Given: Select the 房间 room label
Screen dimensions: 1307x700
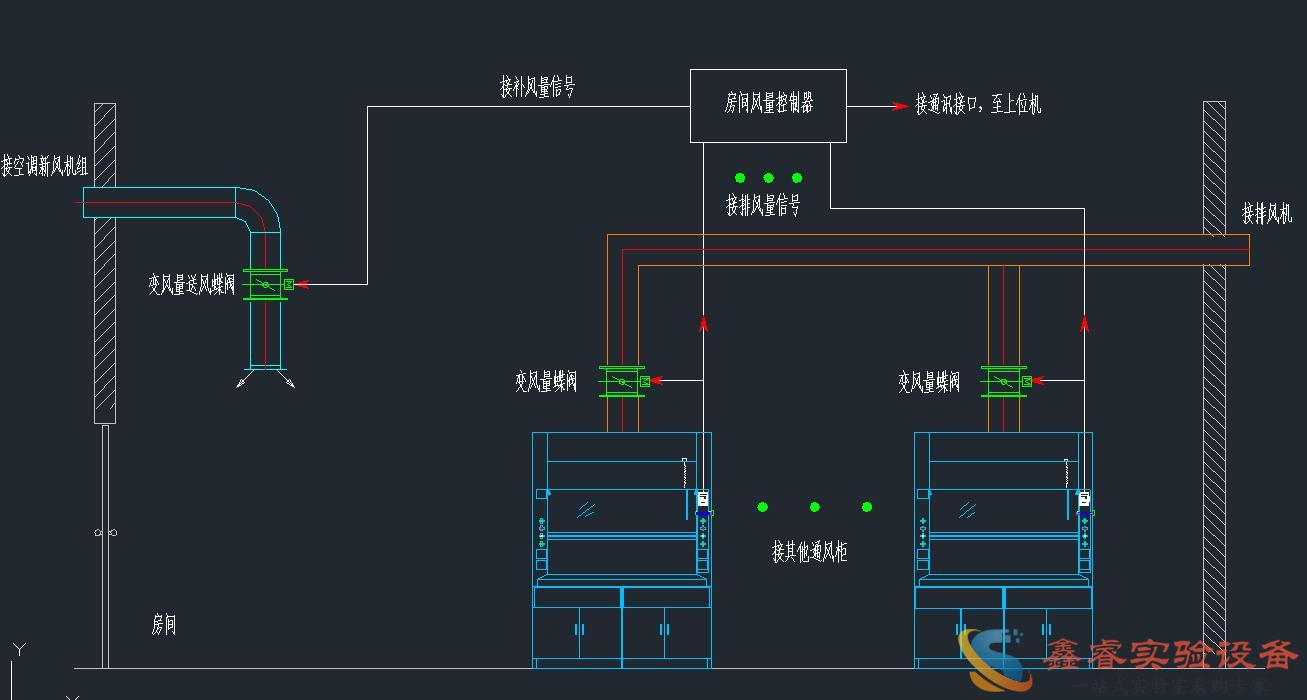Looking at the screenshot, I should (x=164, y=626).
